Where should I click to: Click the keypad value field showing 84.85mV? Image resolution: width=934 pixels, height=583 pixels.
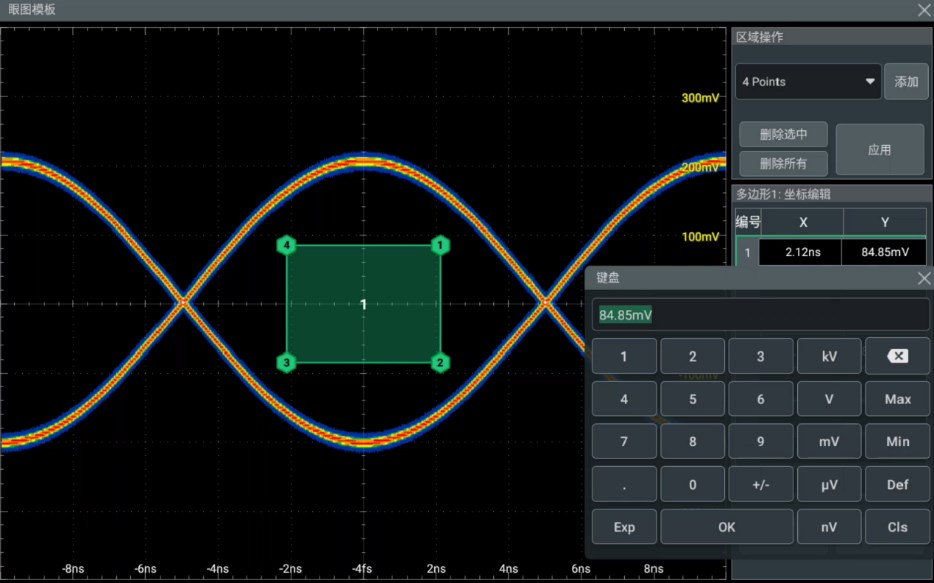(x=760, y=314)
